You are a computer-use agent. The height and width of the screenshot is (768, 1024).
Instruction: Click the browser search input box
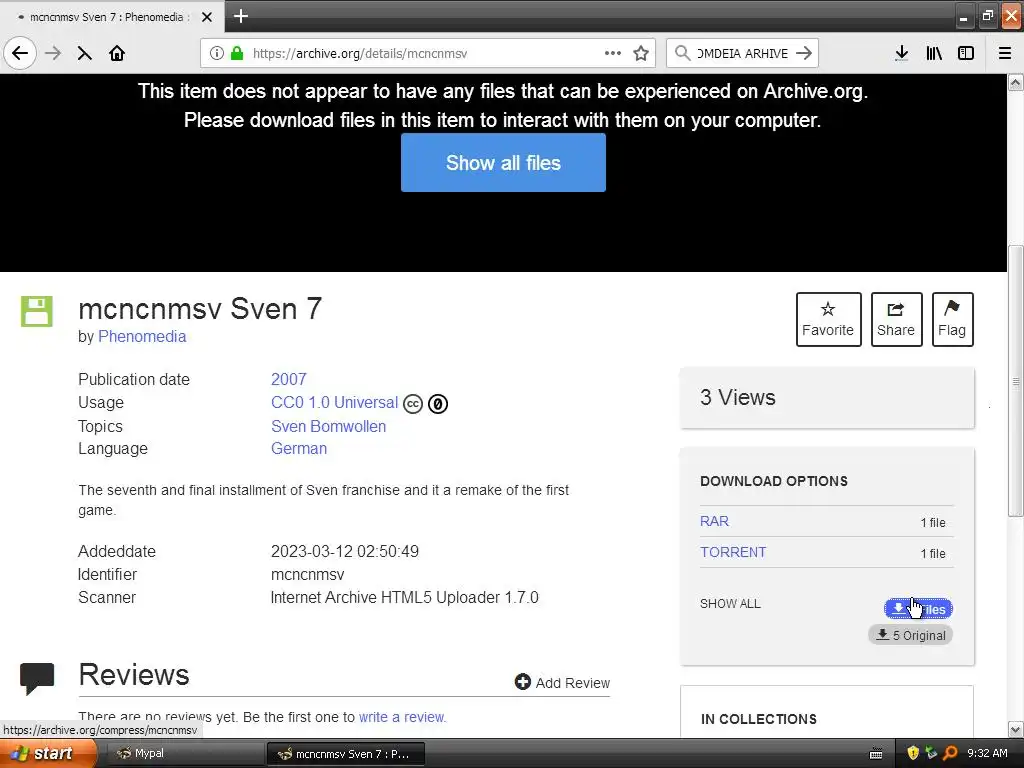[743, 53]
